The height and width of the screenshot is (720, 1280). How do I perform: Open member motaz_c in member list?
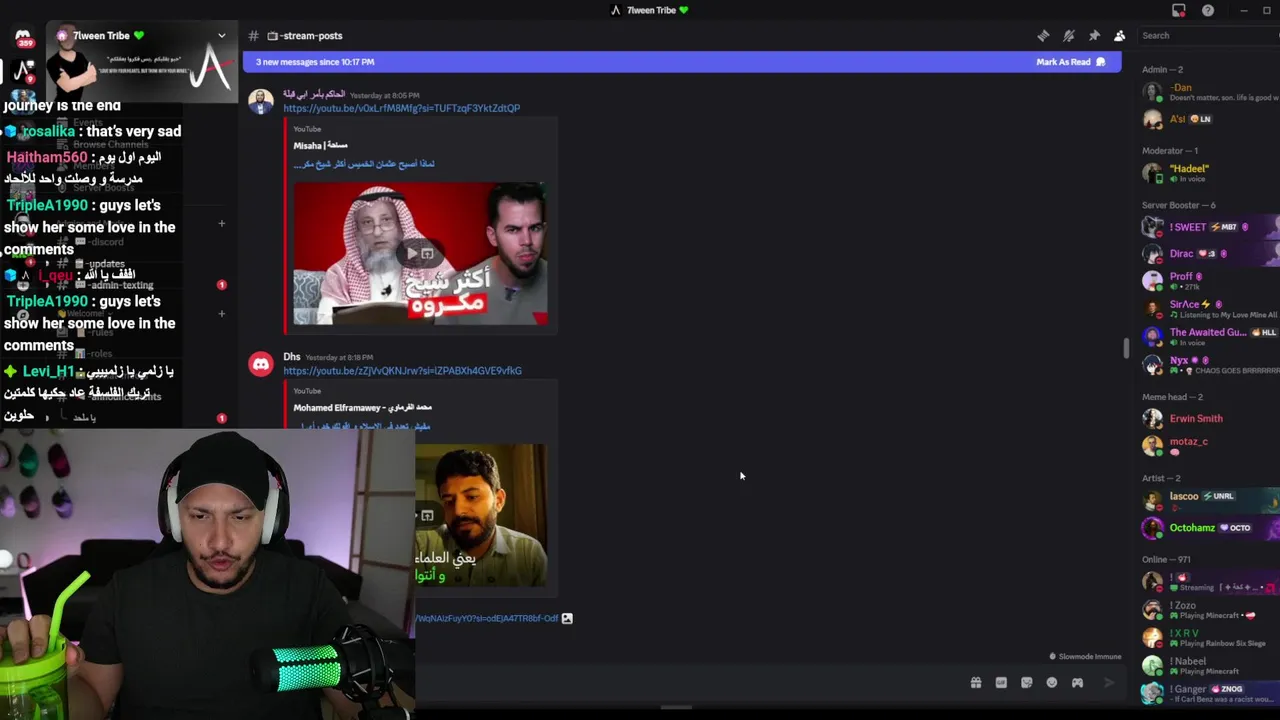[1210, 446]
